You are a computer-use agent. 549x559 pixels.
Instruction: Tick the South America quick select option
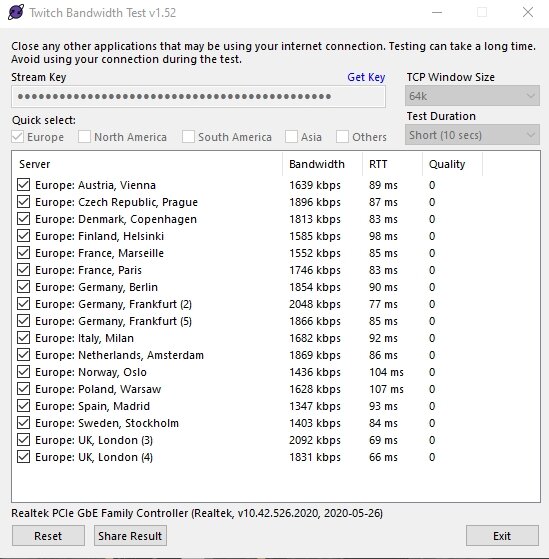pos(188,137)
